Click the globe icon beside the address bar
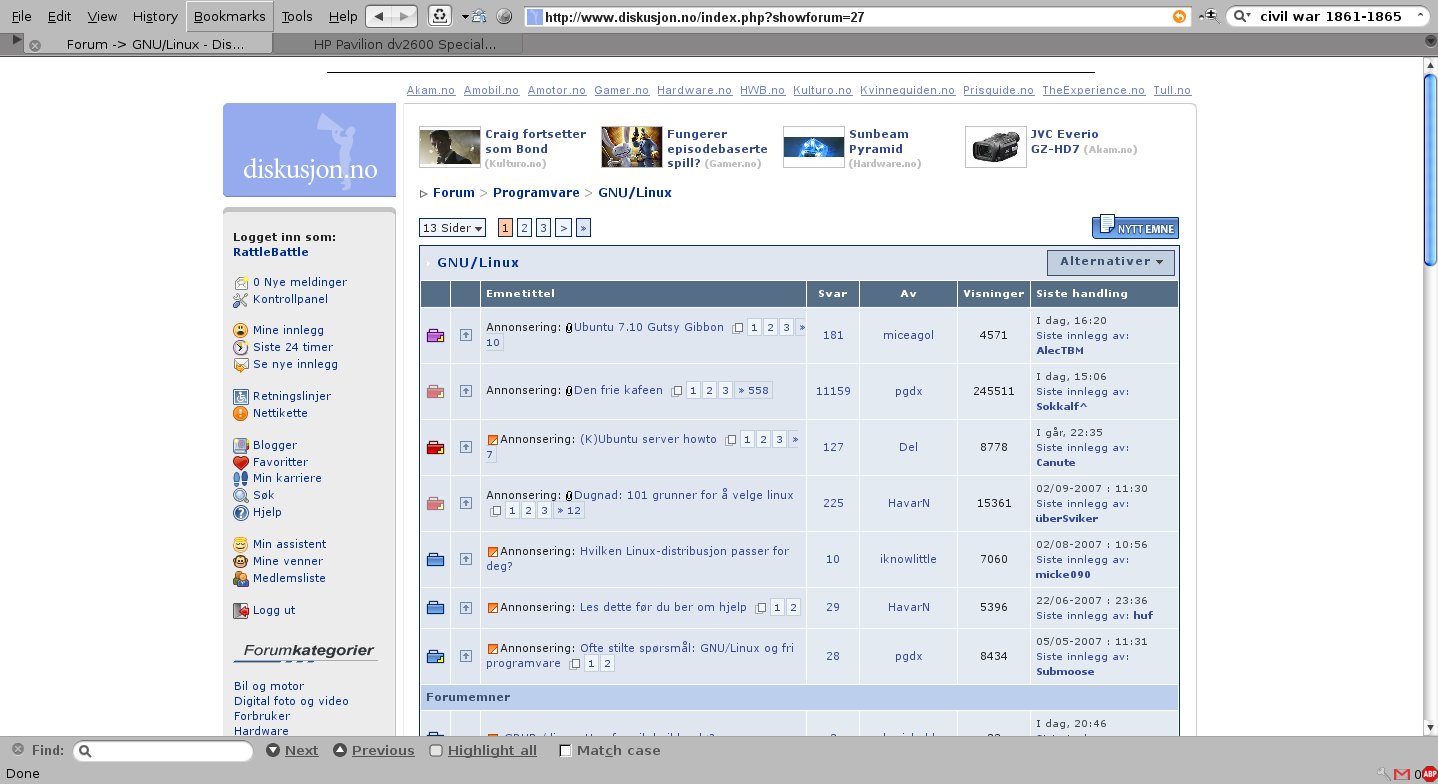This screenshot has width=1438, height=784. (504, 16)
